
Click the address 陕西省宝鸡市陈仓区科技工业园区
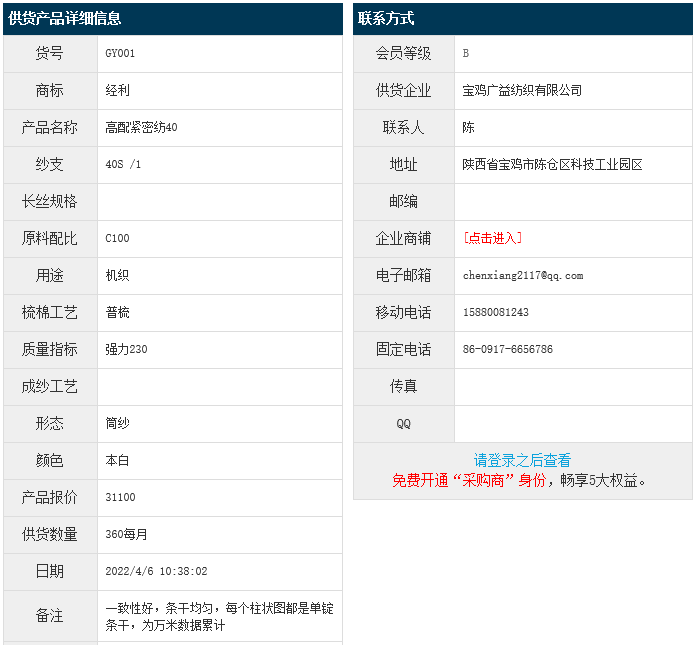(552, 164)
